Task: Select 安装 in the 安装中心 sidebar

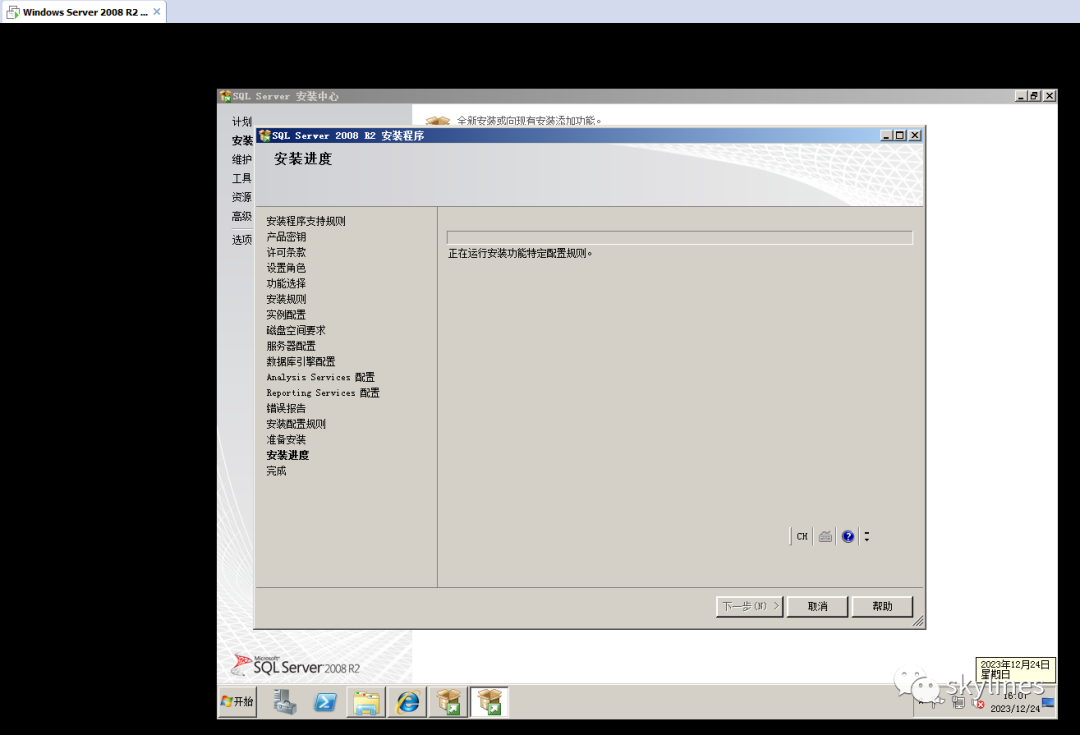Action: coord(242,141)
